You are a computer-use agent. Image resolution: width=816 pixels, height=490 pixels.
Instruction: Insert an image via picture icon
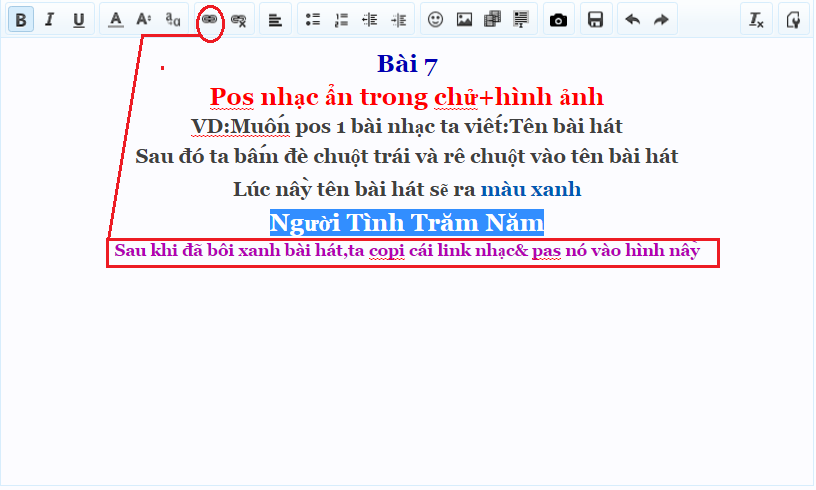(x=464, y=20)
